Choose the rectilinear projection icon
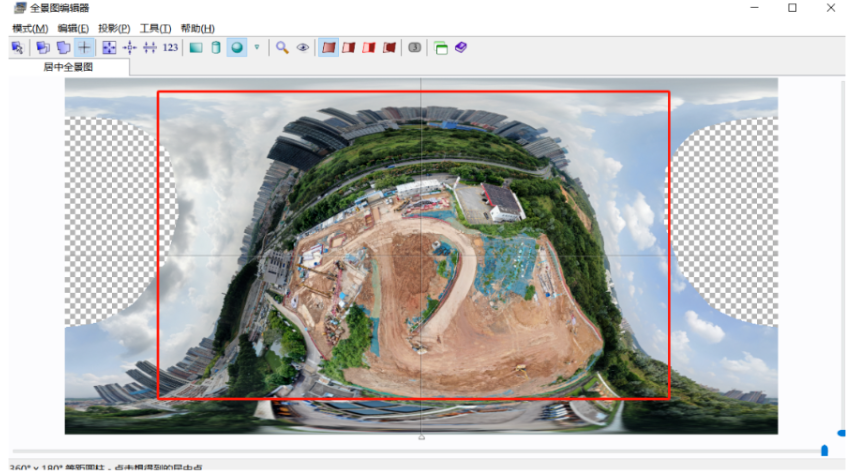The width and height of the screenshot is (856, 474). point(196,48)
